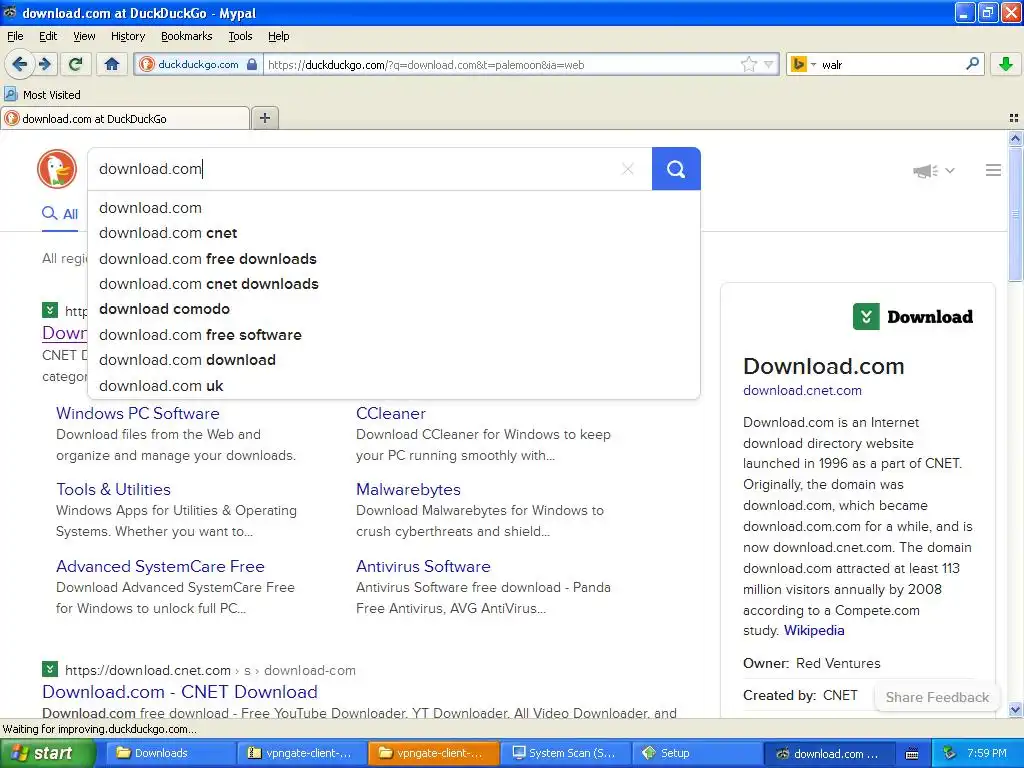Click the Share Feedback button
This screenshot has width=1024, height=768.
[937, 697]
